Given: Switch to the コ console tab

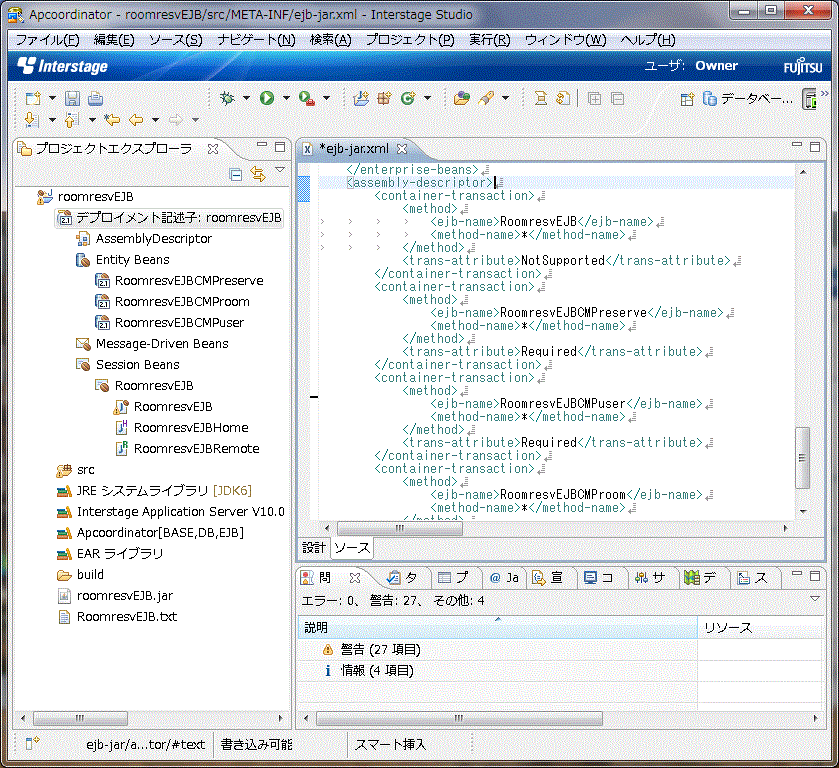Looking at the screenshot, I should [x=600, y=578].
